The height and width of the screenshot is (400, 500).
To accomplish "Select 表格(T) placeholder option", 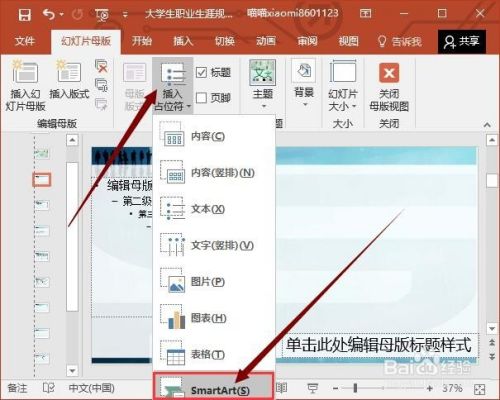I will point(213,354).
